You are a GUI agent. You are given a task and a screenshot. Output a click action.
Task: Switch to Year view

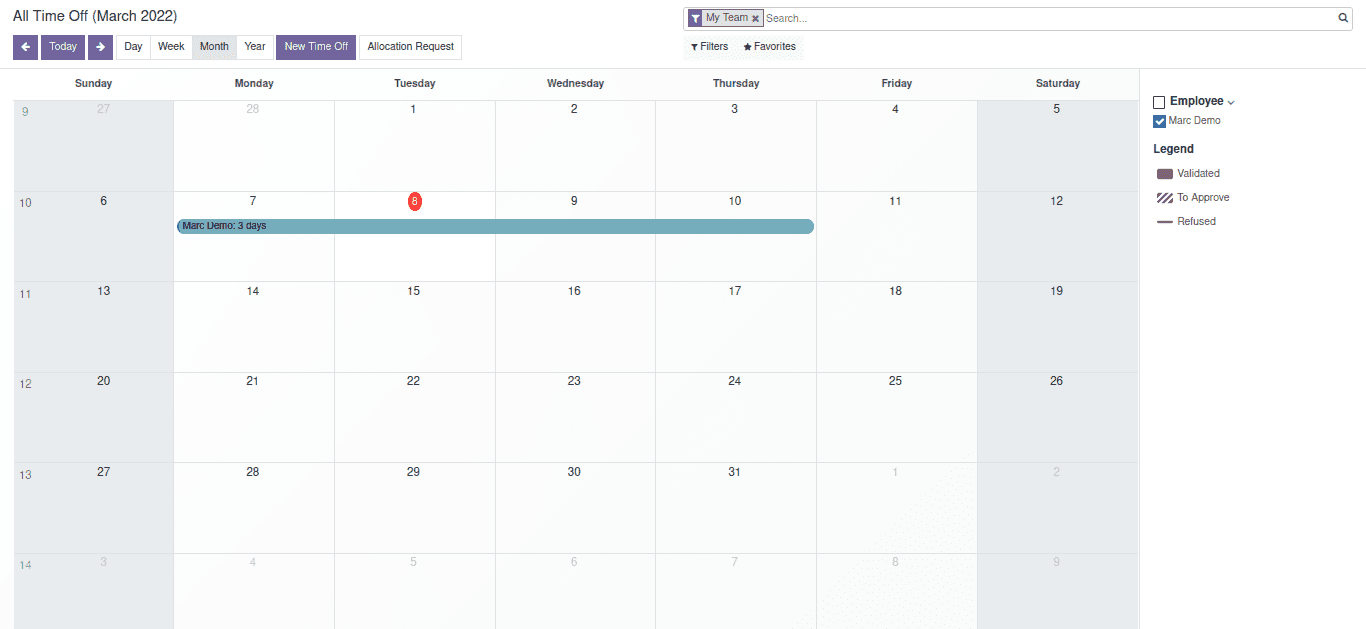click(255, 47)
